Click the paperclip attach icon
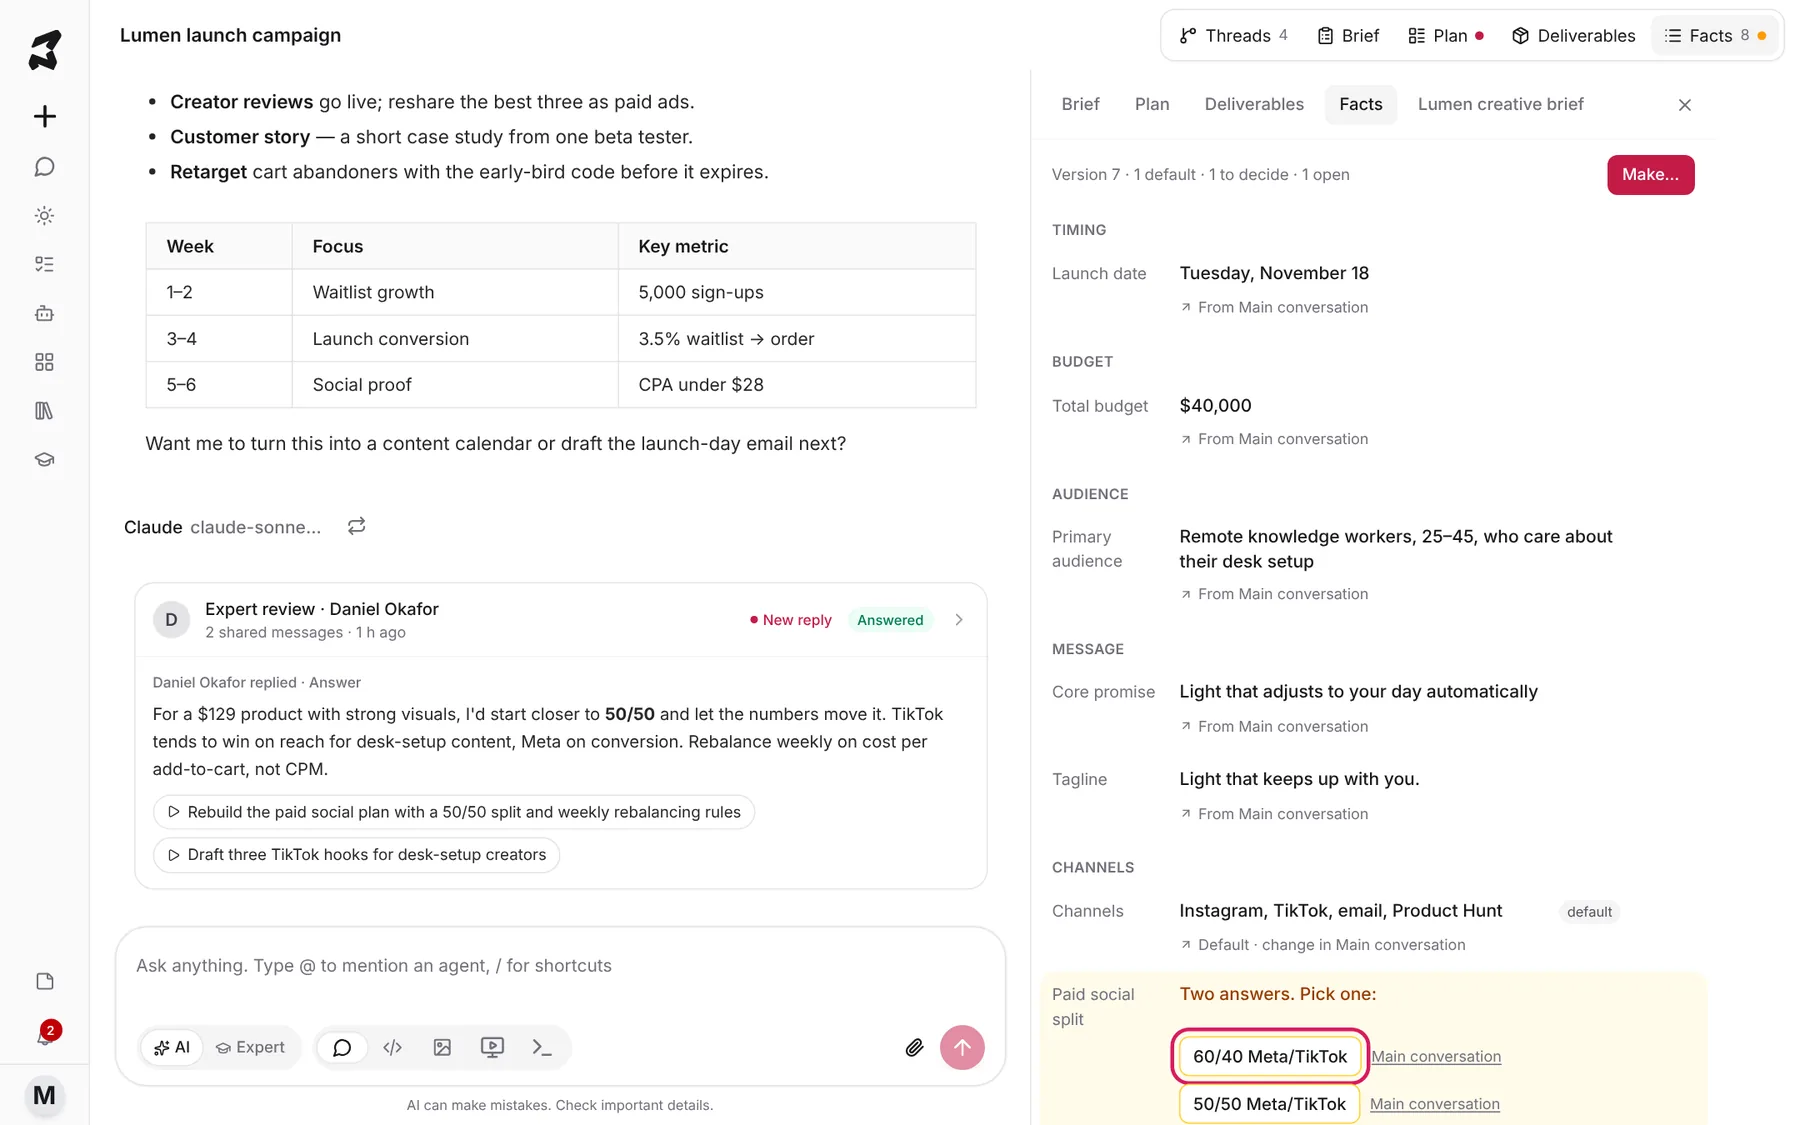 click(x=914, y=1047)
